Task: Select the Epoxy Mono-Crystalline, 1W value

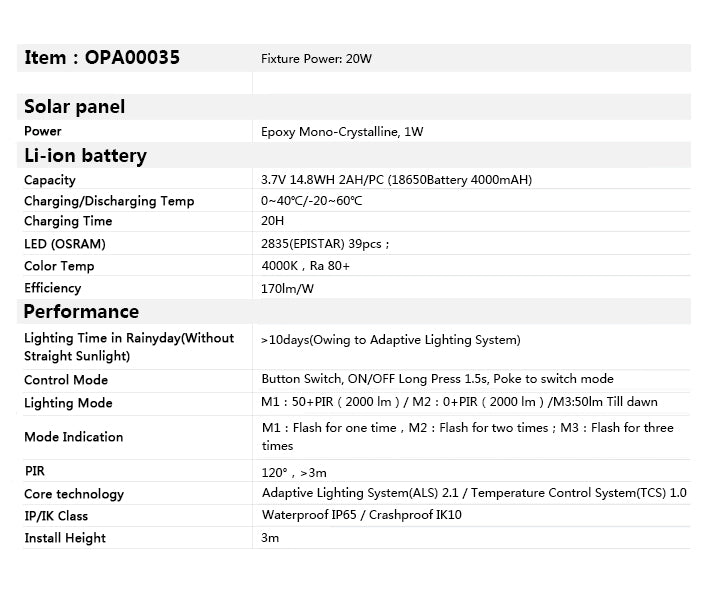Action: coord(349,132)
